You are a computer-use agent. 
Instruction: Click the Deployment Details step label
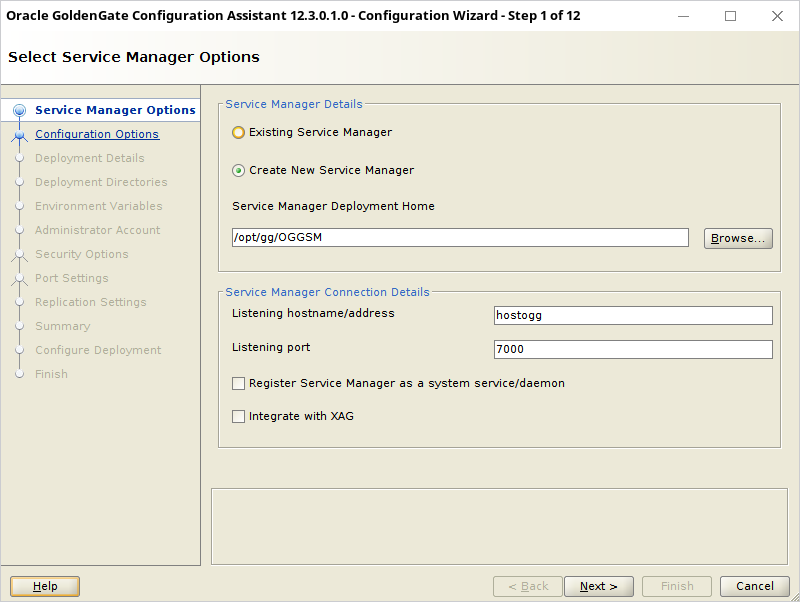[x=90, y=158]
